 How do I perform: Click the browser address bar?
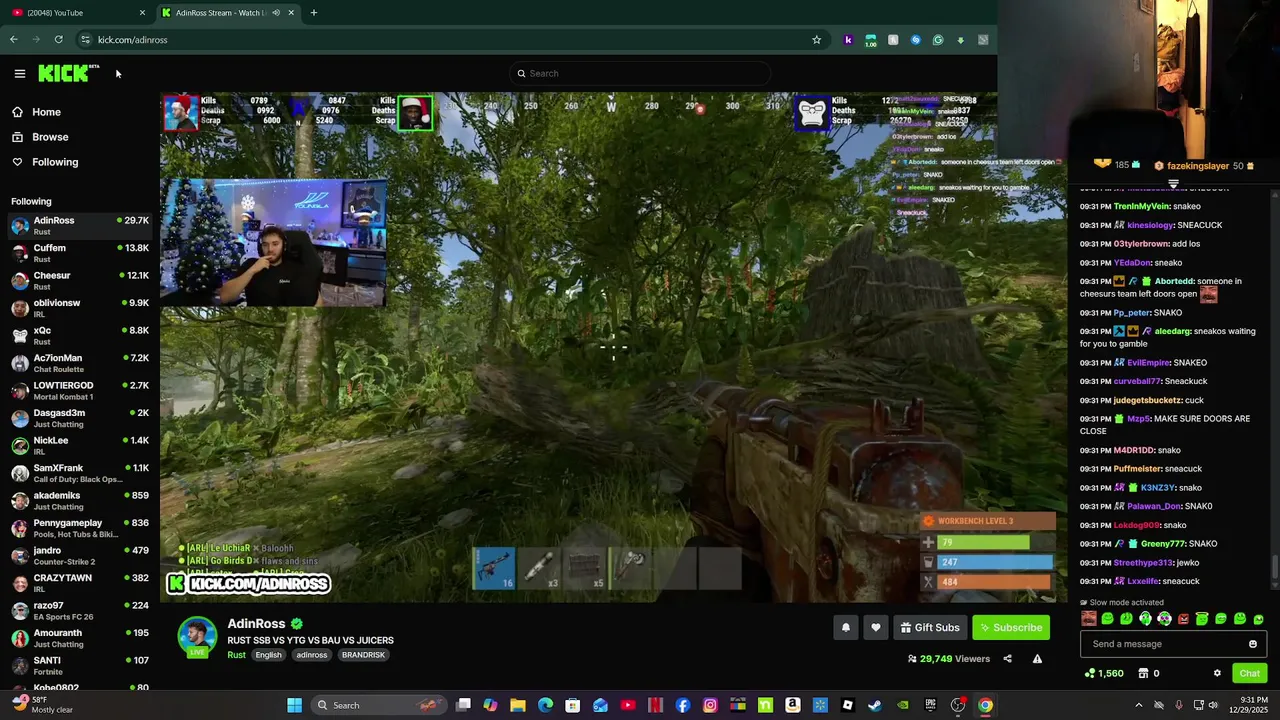click(450, 40)
